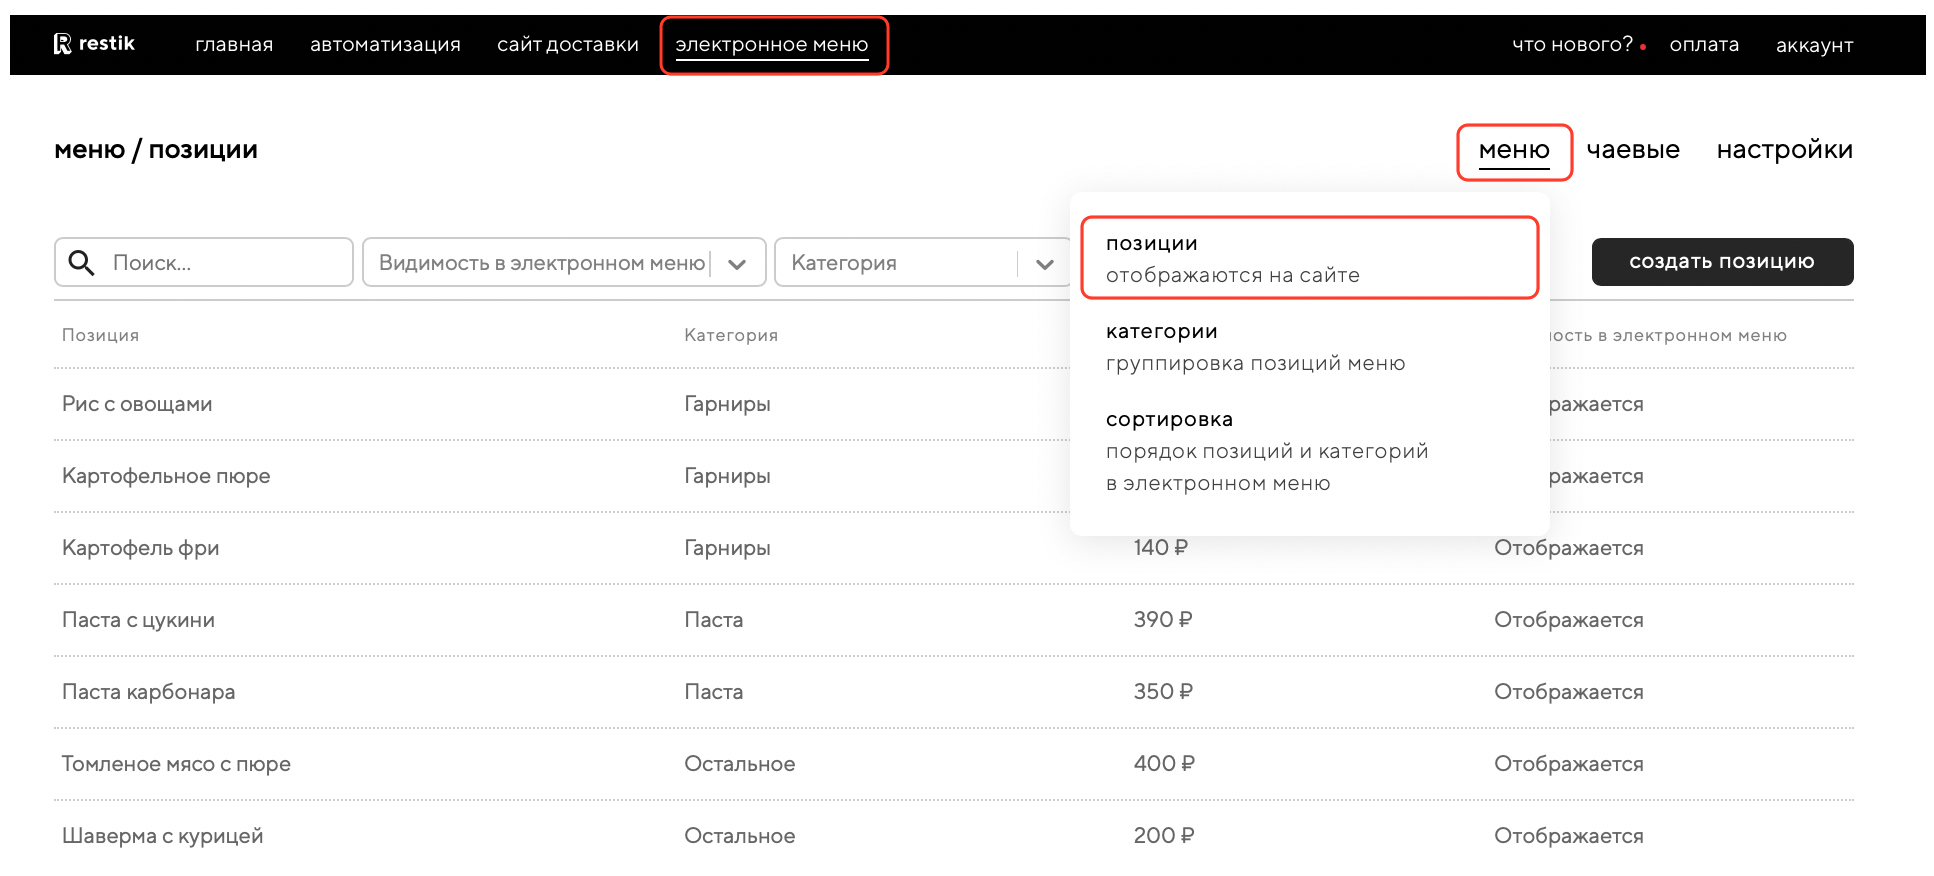
Task: Click the search magnifier icon
Action: tap(81, 263)
